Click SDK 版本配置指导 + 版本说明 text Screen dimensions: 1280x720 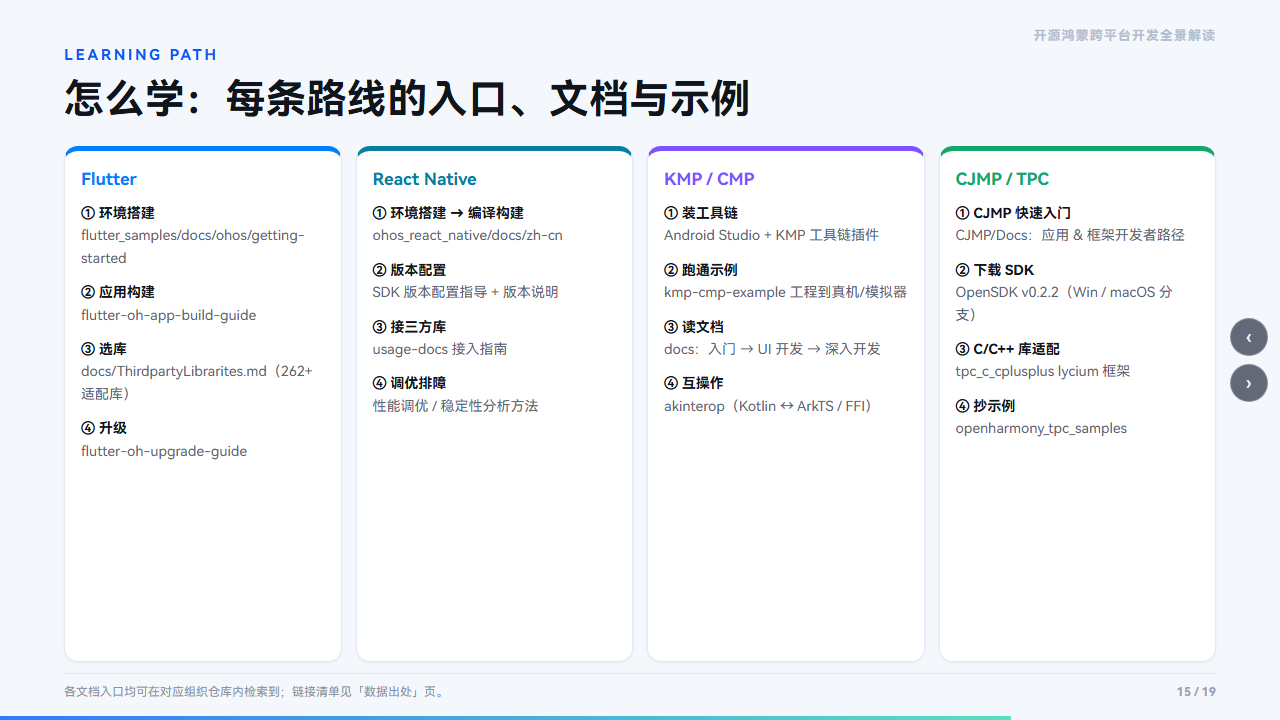(465, 292)
